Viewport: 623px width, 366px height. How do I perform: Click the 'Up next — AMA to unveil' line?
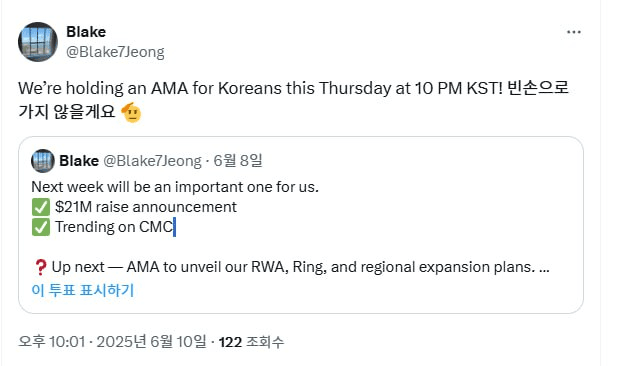300,267
